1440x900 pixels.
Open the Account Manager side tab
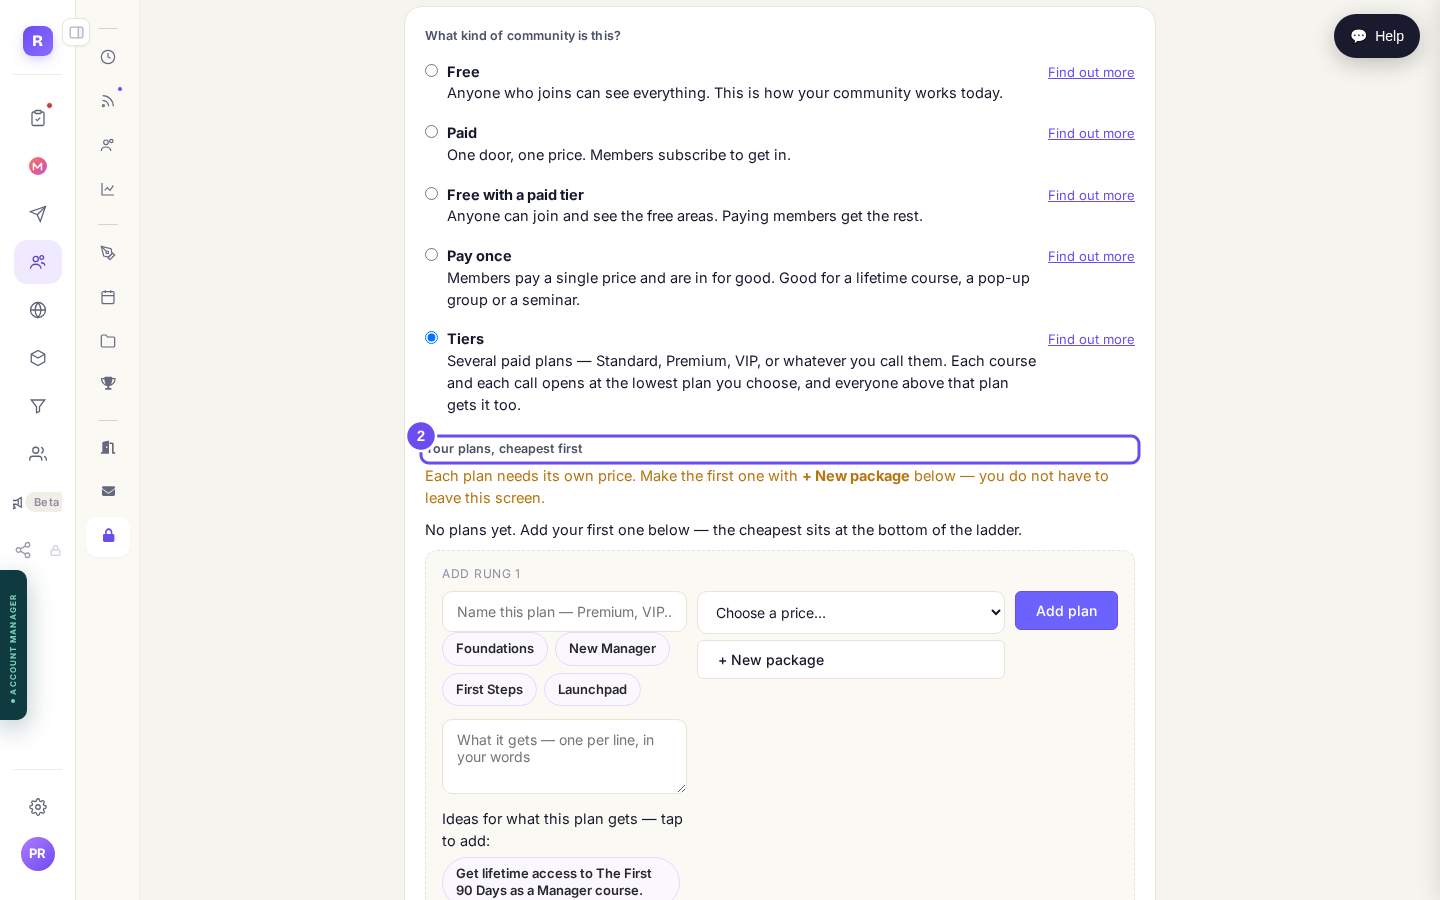point(13,645)
